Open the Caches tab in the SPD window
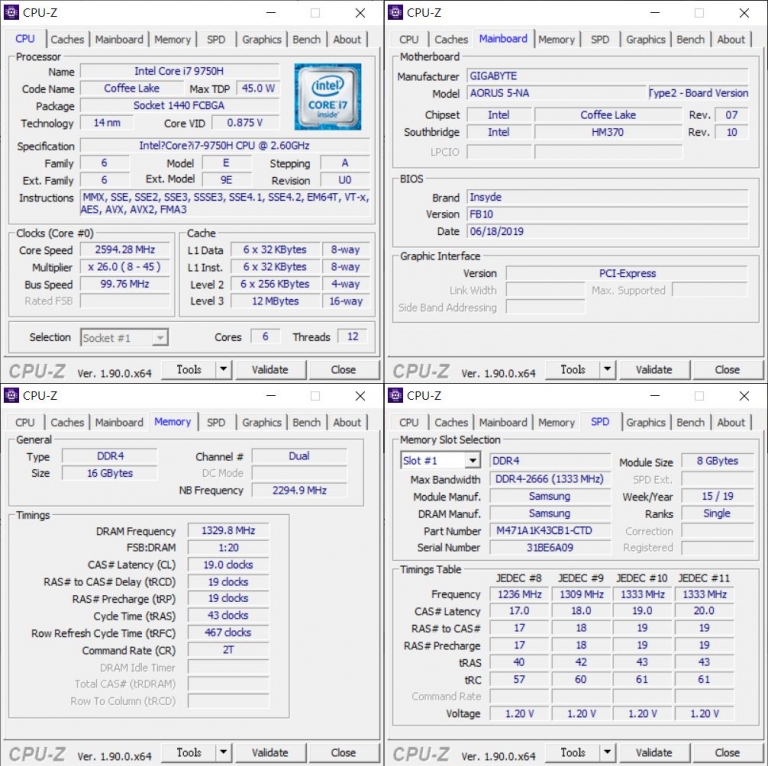 point(452,422)
